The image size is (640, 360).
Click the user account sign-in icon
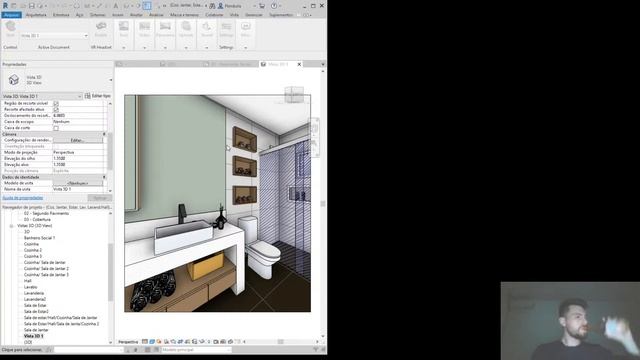(x=221, y=6)
